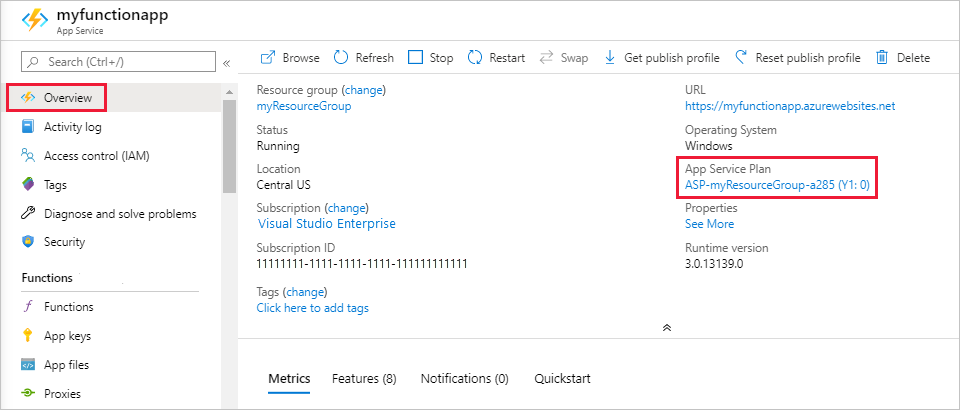Click See More under Properties

tap(709, 224)
